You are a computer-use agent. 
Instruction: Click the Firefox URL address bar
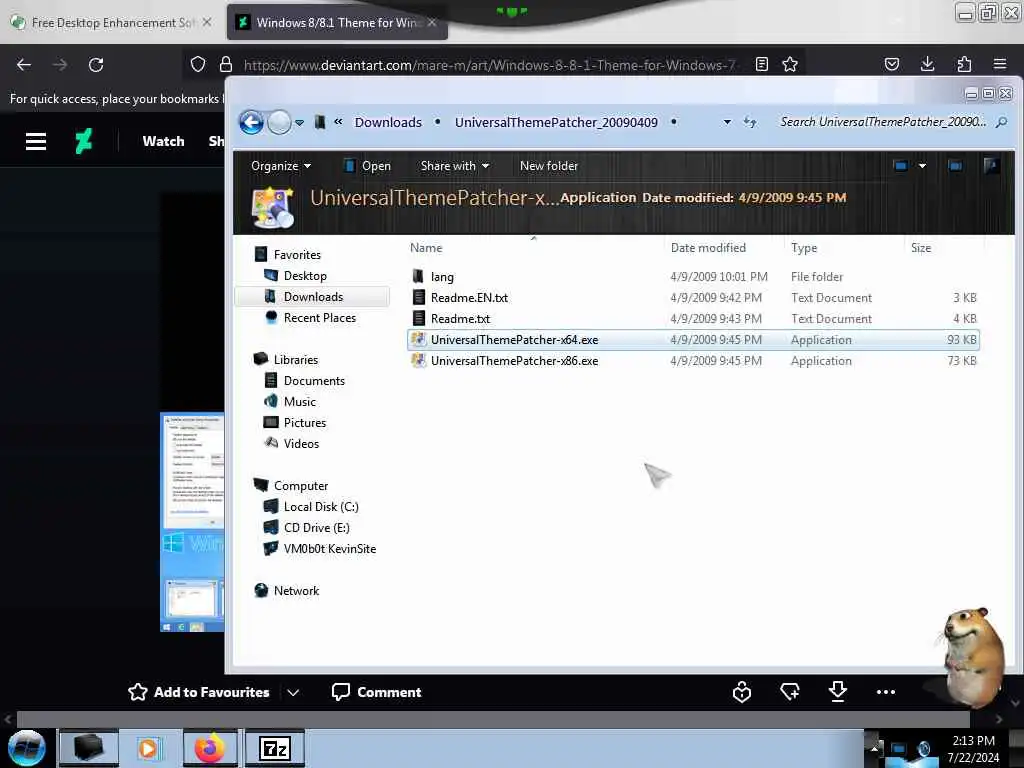pos(490,65)
